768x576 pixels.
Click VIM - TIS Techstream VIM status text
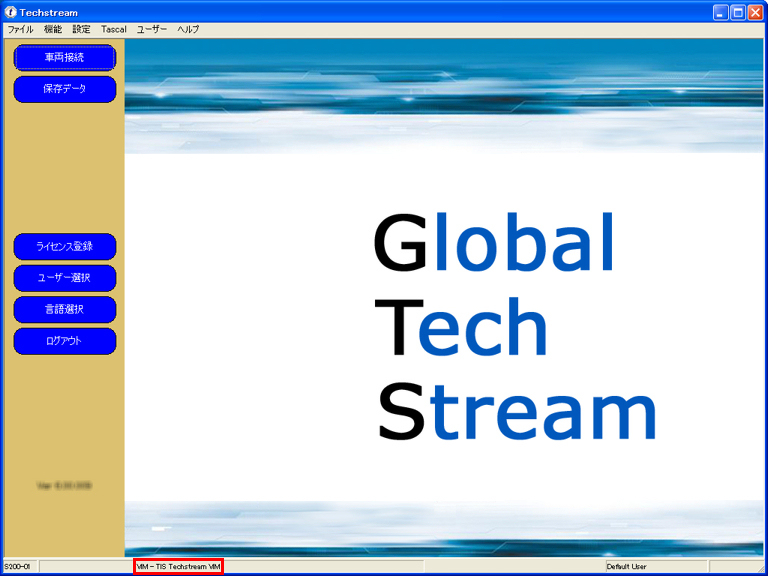[x=178, y=567]
